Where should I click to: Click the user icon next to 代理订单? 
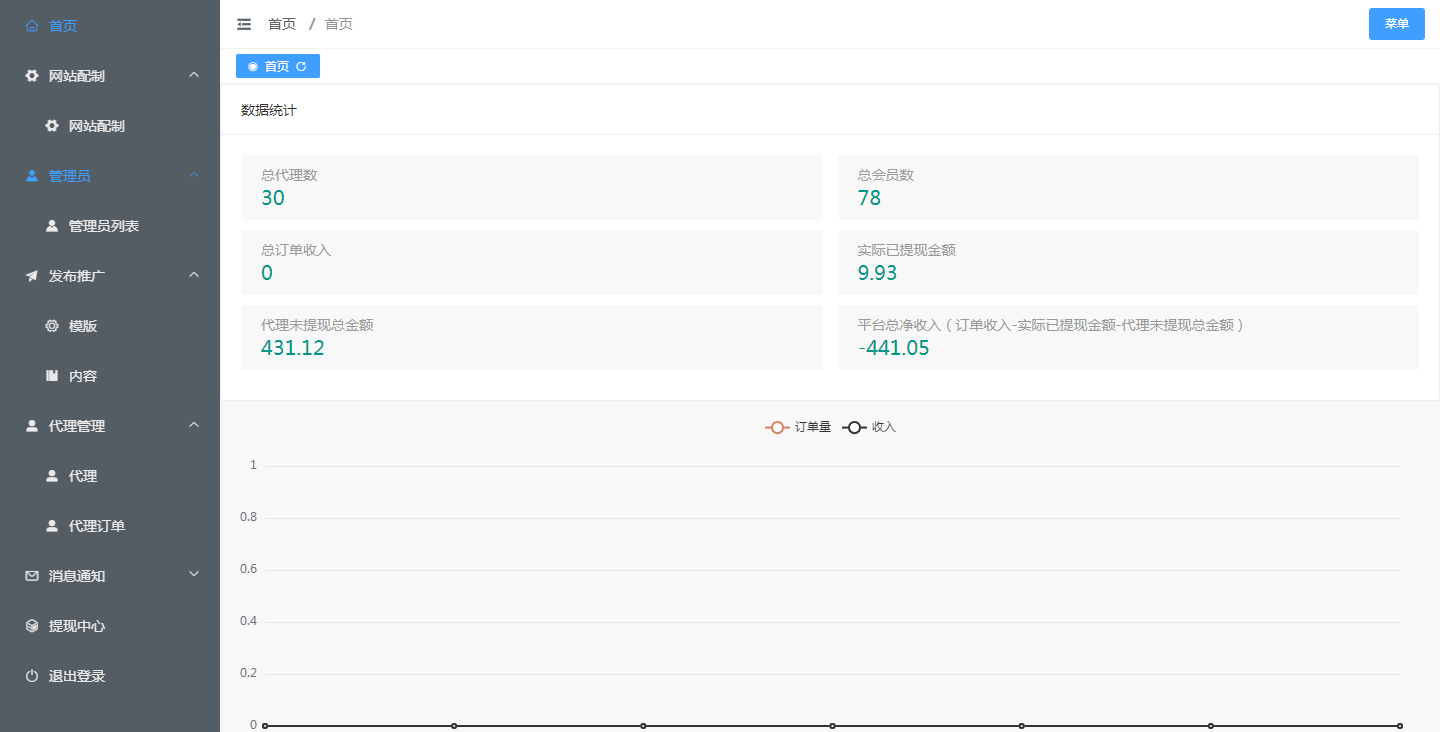pos(52,526)
